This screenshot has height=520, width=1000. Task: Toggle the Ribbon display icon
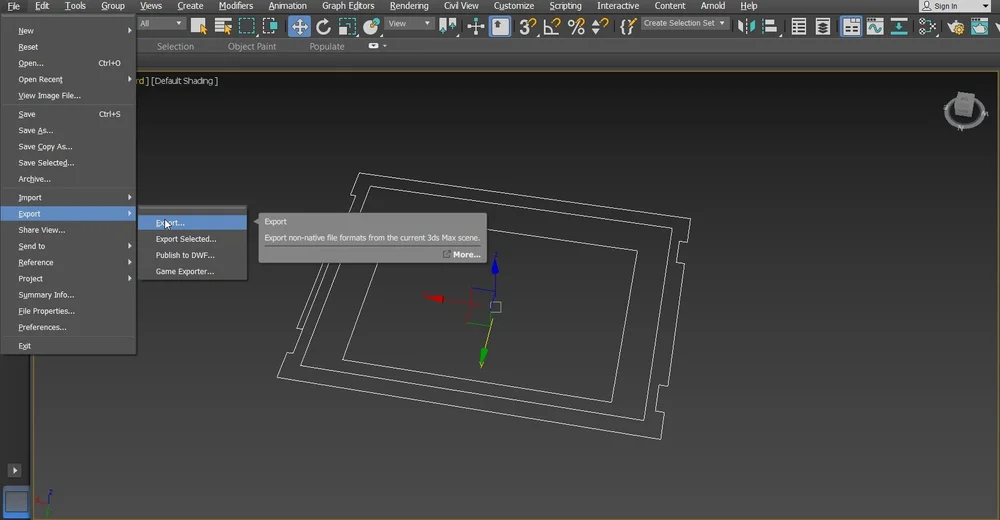(x=851, y=26)
